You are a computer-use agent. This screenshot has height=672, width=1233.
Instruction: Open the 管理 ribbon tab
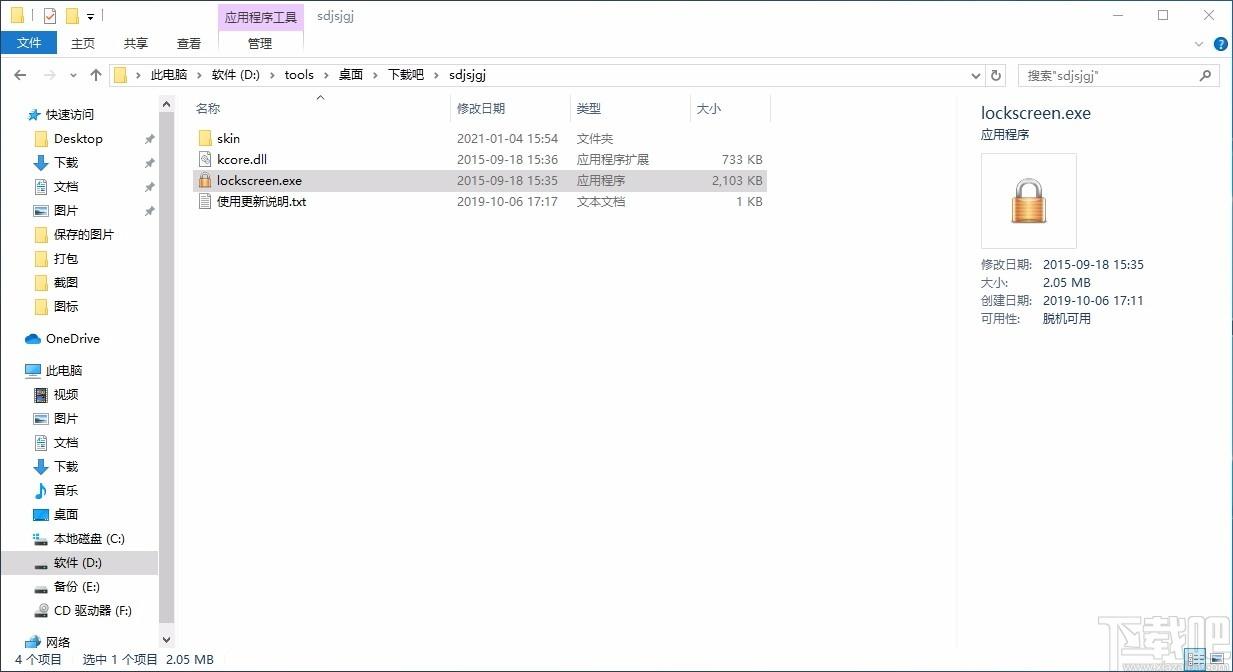(x=260, y=43)
